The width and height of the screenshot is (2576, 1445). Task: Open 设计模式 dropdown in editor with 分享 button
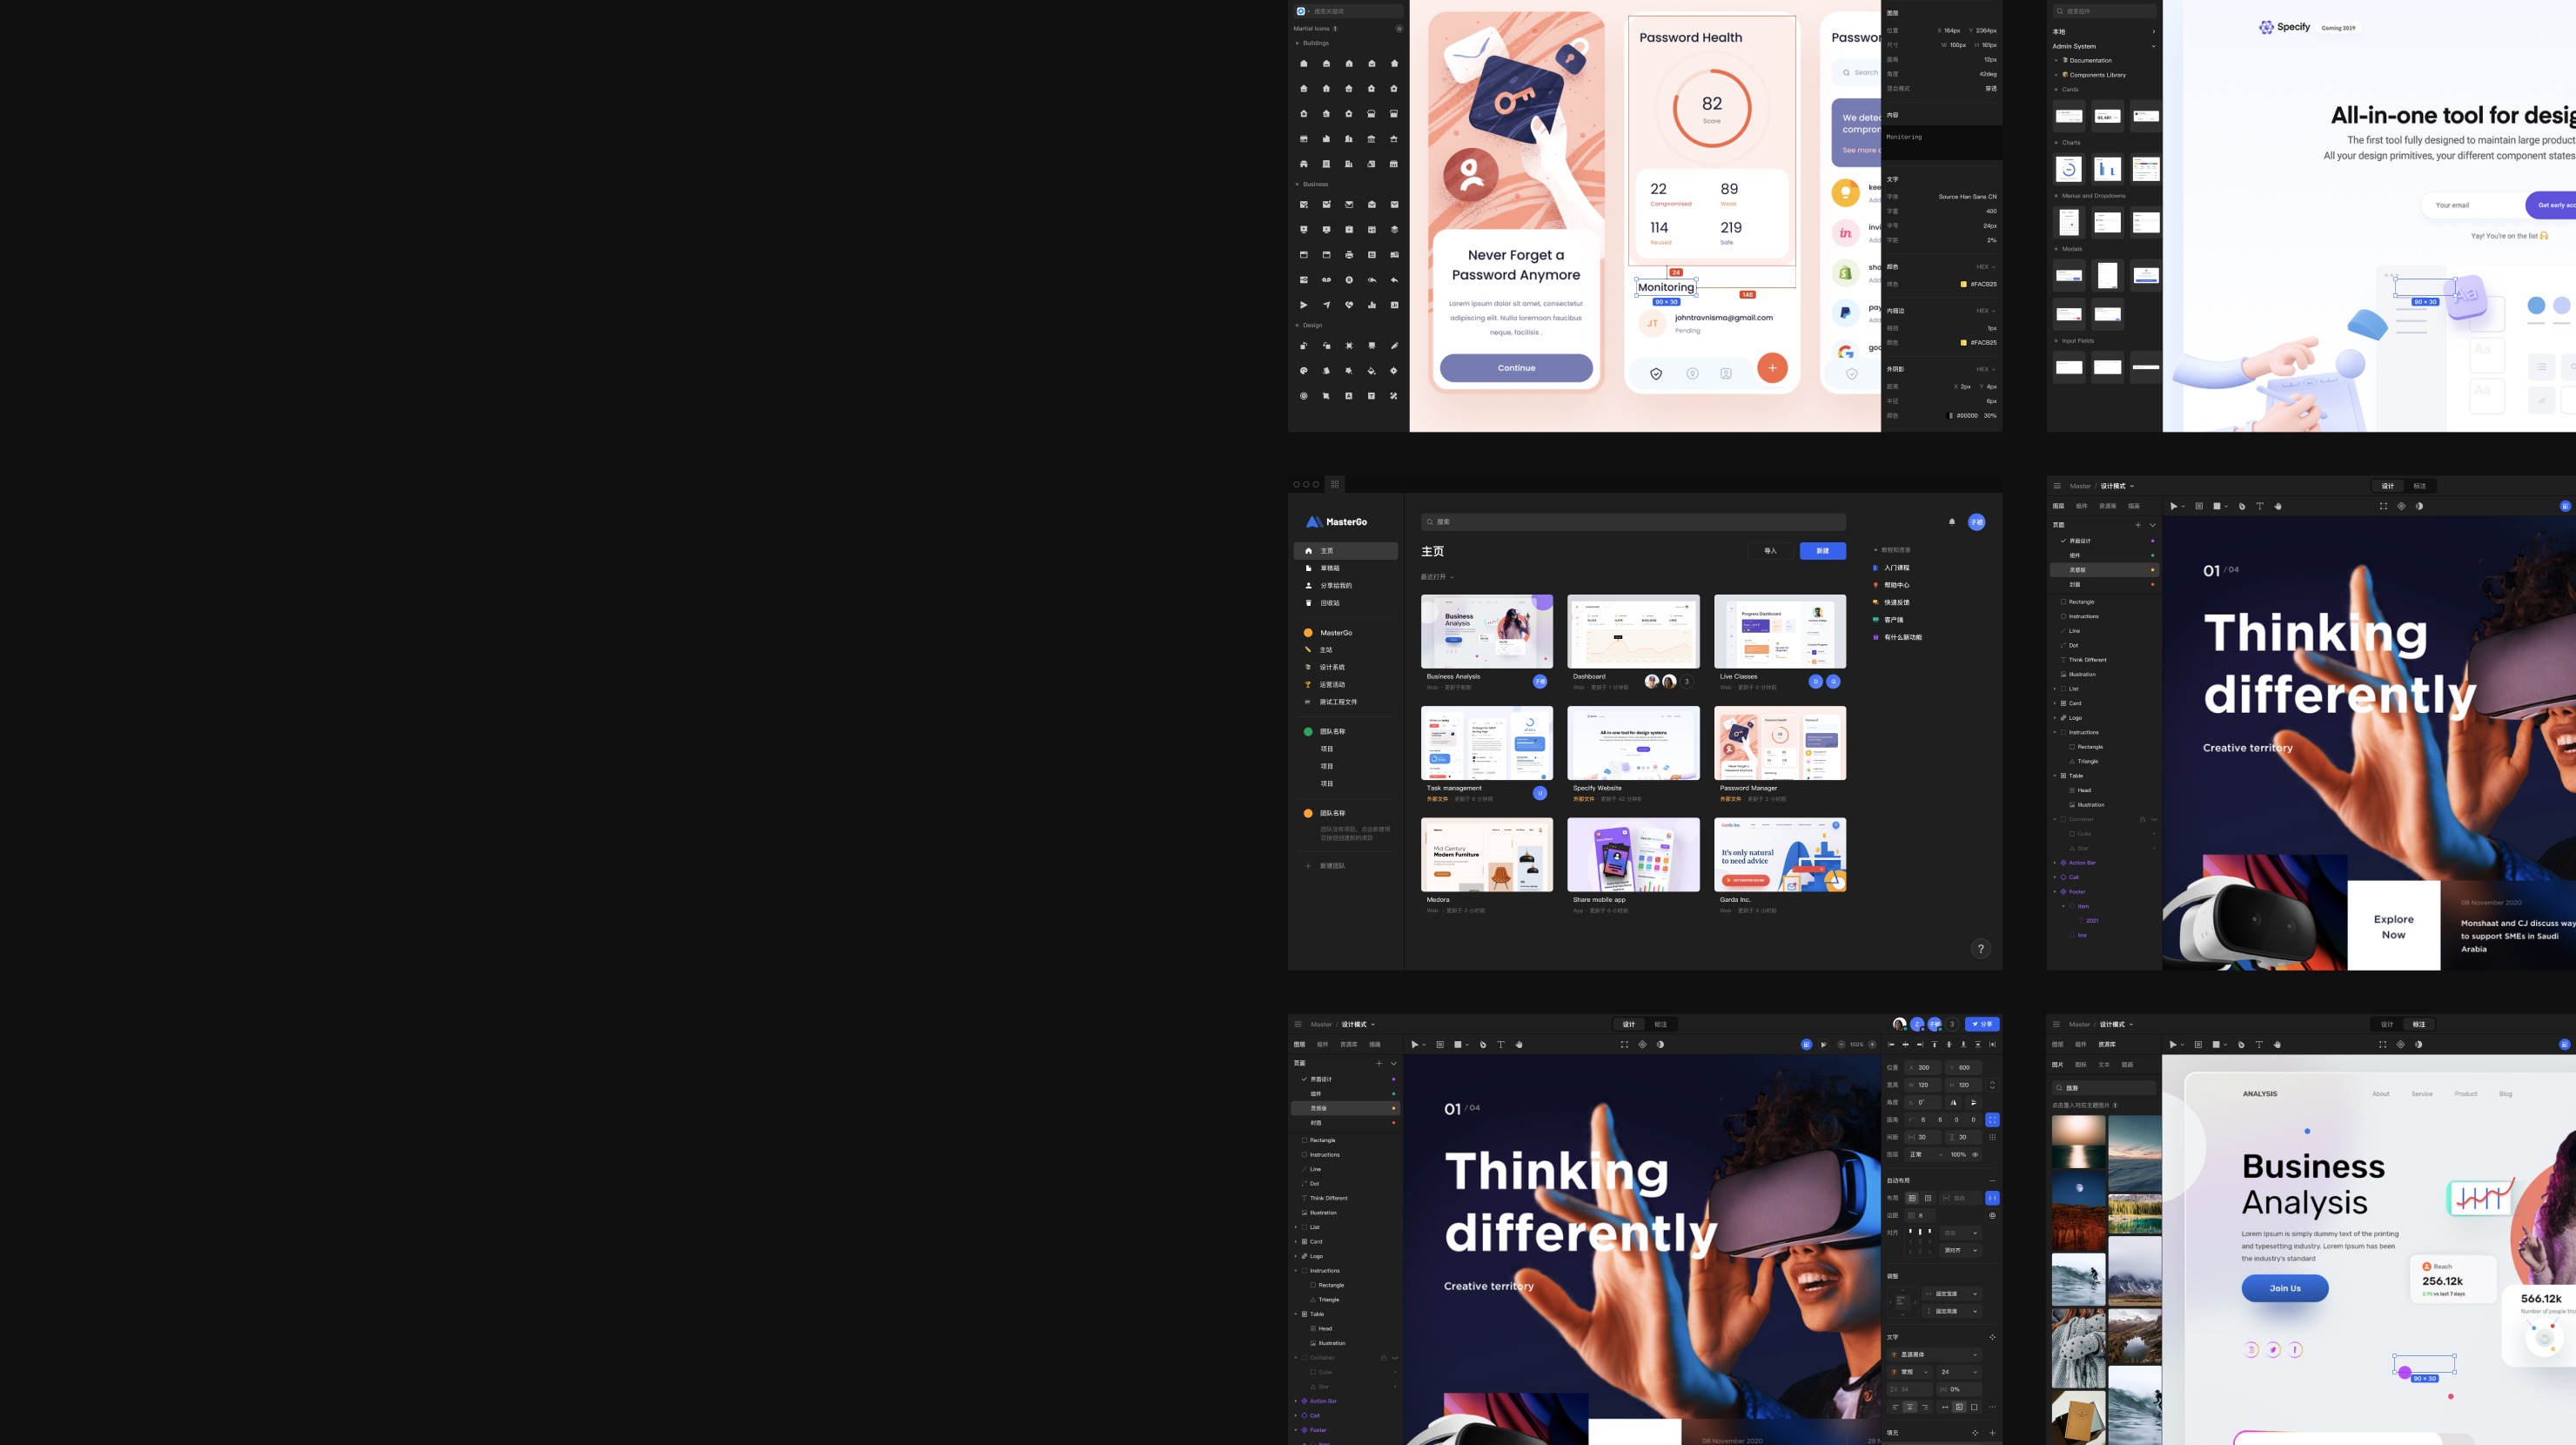coord(1358,1024)
